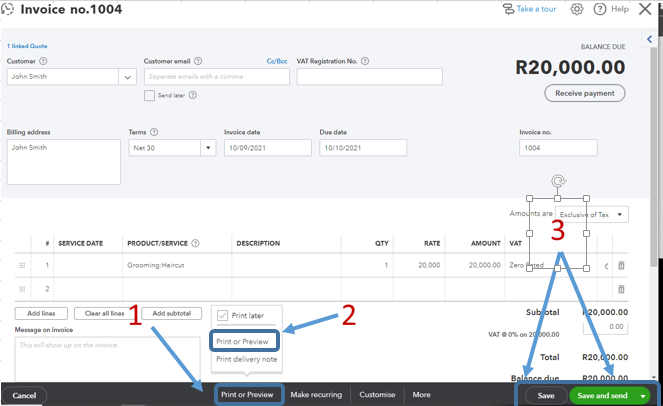Click the help icon next to Customer email
This screenshot has height=406, width=663.
pos(198,61)
